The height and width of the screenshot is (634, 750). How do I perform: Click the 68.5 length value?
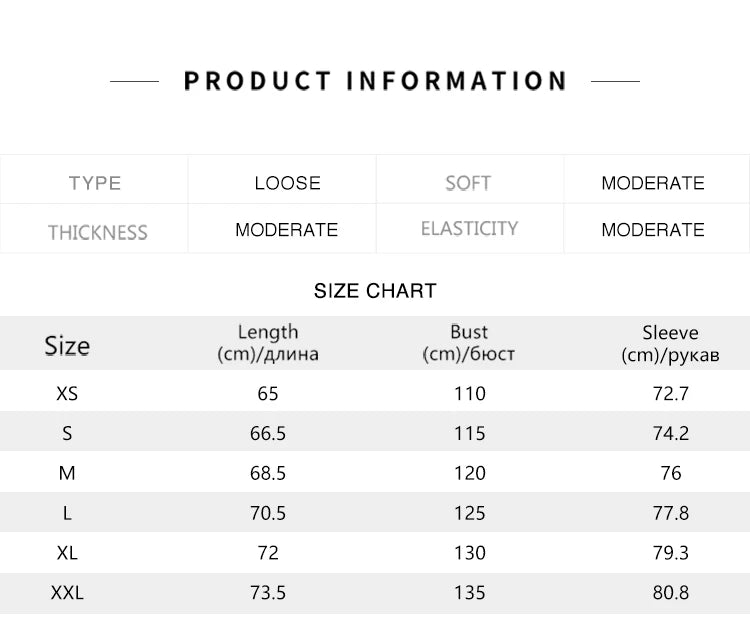pos(268,473)
